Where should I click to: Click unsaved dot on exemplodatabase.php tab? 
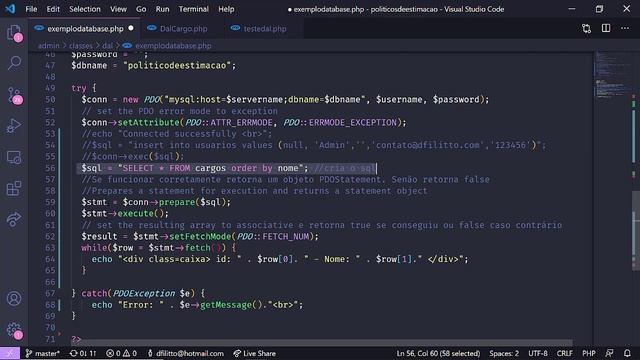(131, 28)
